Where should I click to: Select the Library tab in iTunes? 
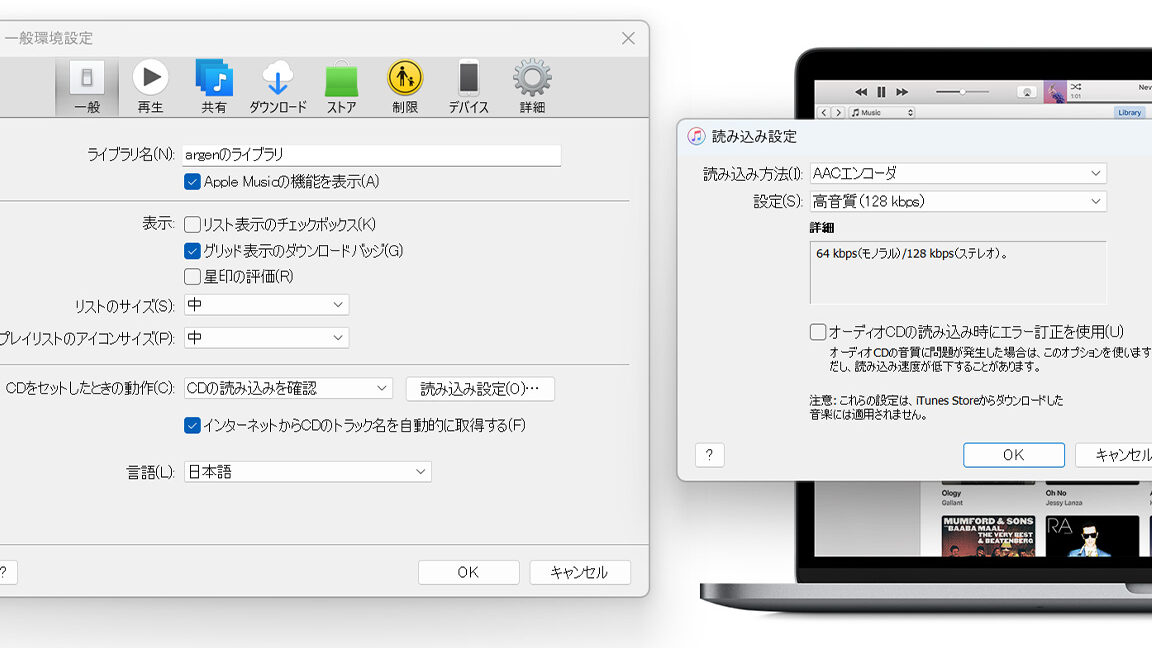pyautogui.click(x=1129, y=112)
